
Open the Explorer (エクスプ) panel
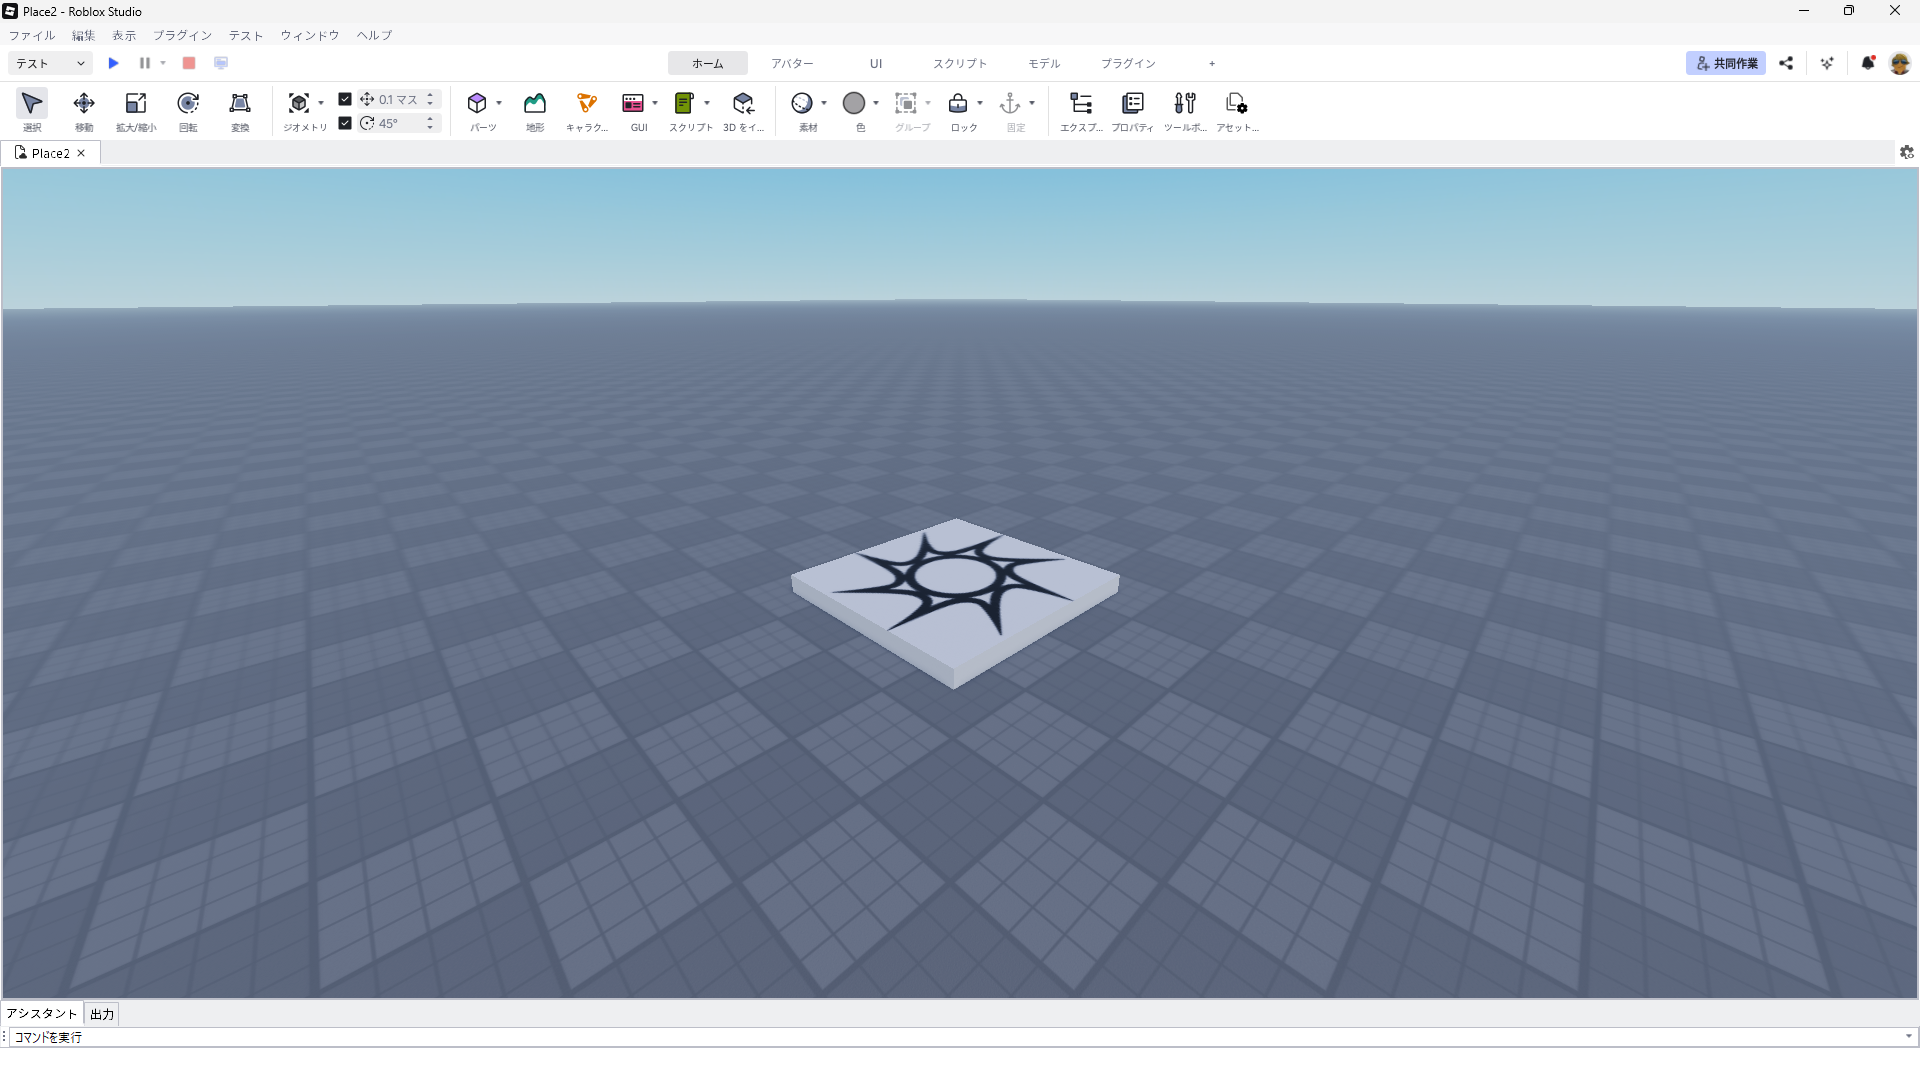1081,104
